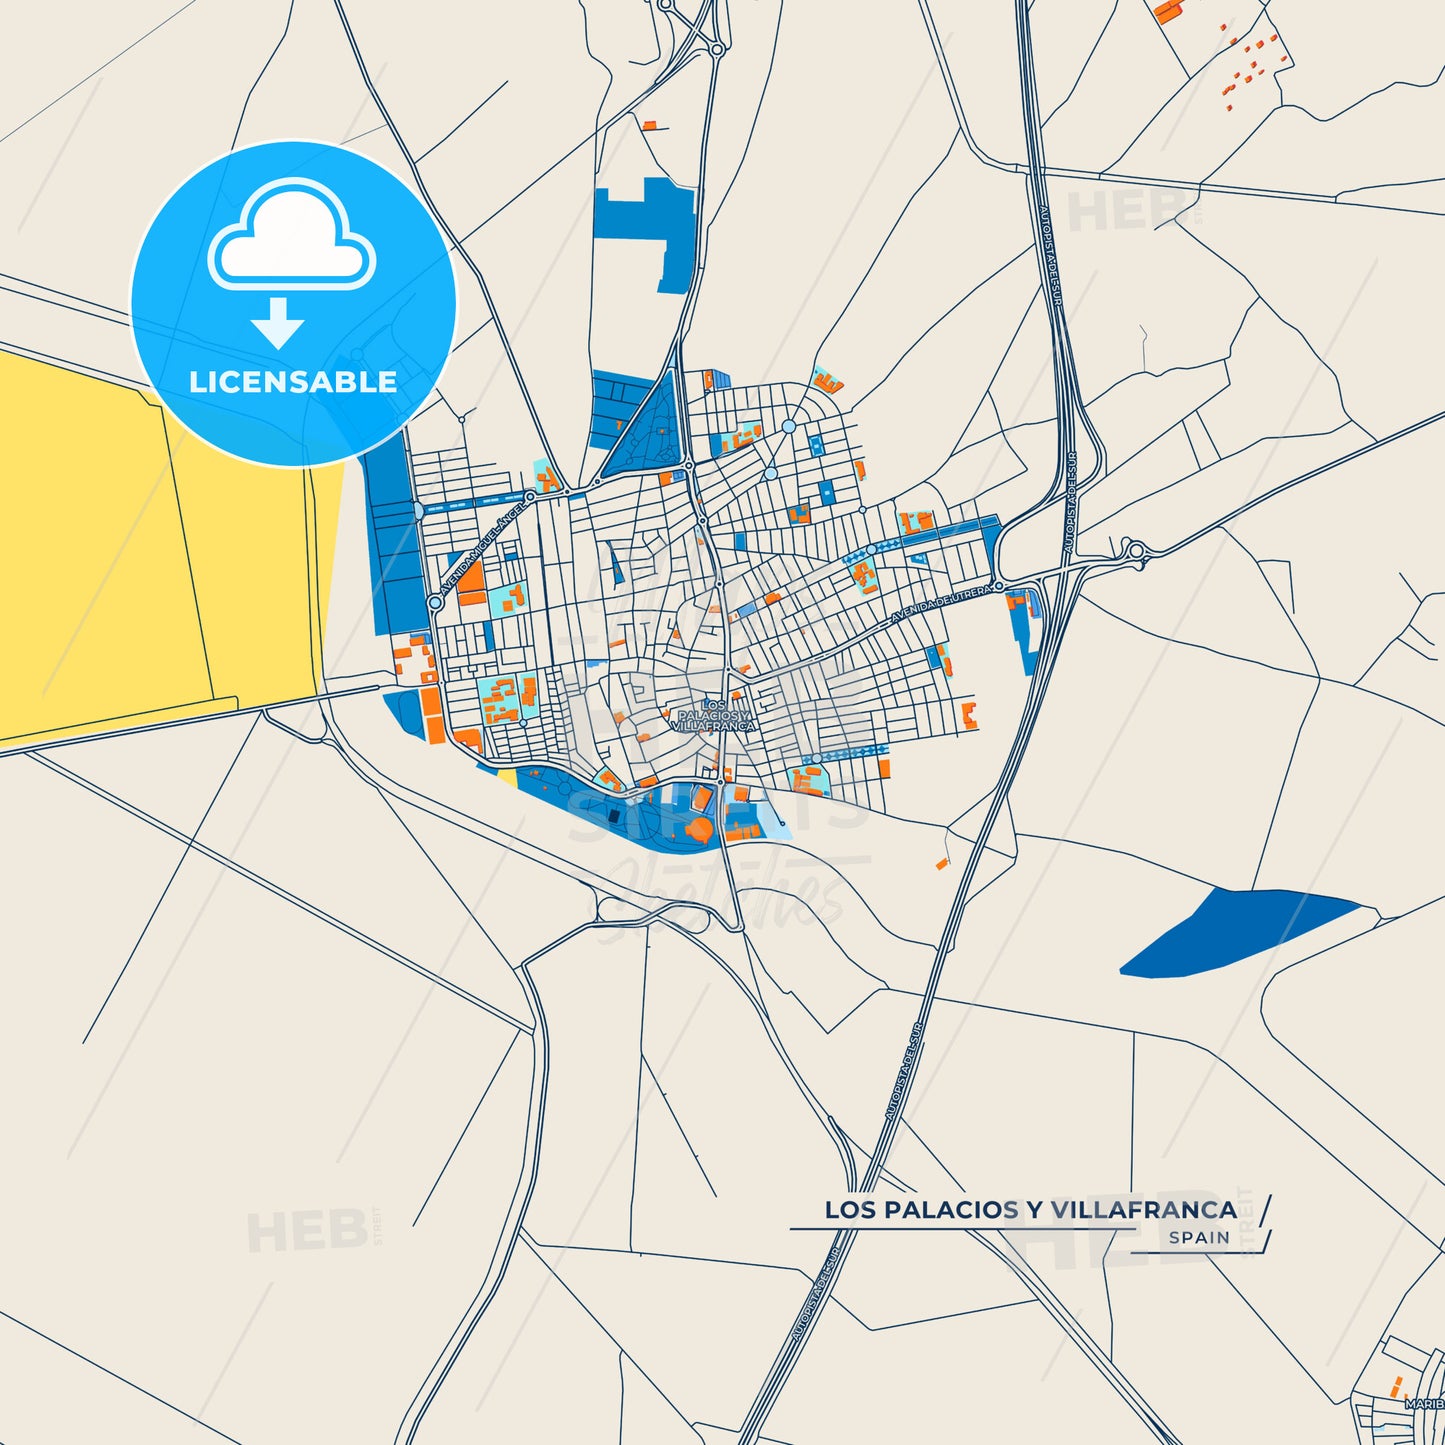The width and height of the screenshot is (1445, 1445).
Task: Click the orange circular building in the southern park
Action: (699, 828)
